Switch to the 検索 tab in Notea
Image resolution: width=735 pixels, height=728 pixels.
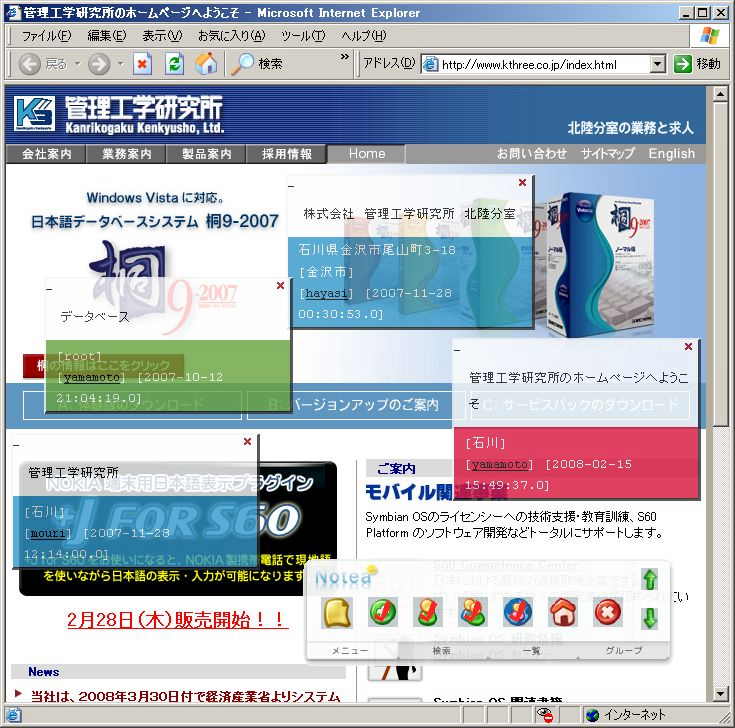tap(441, 651)
